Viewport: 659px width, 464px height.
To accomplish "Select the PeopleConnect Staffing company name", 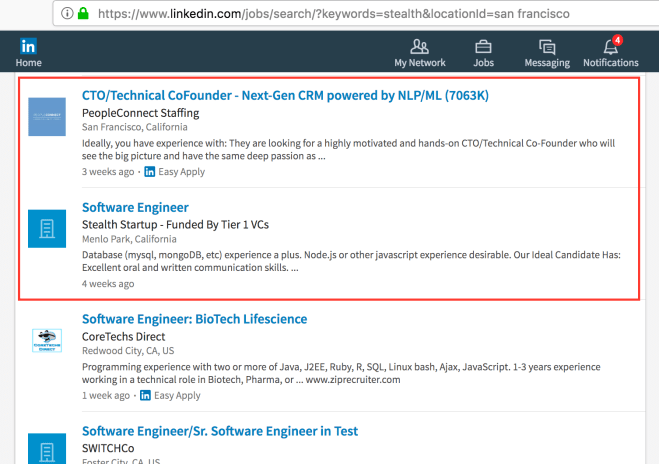I will coord(140,113).
